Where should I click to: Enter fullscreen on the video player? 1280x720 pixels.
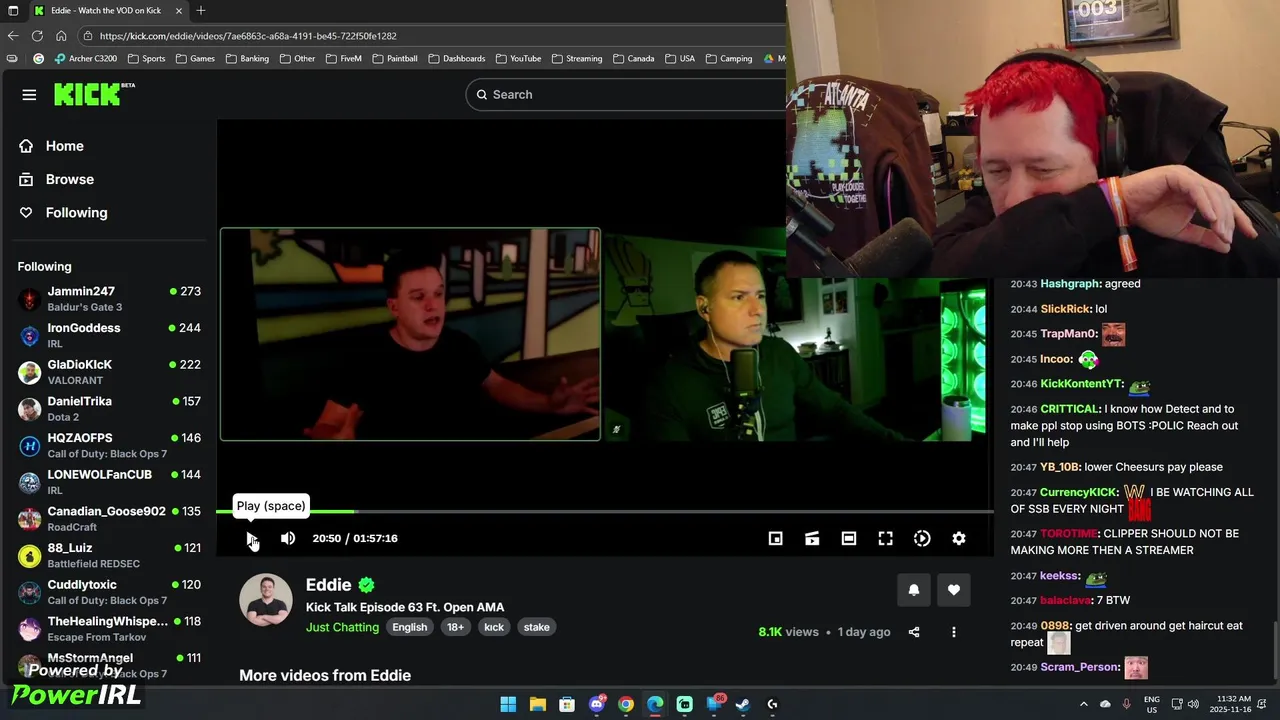coord(886,538)
